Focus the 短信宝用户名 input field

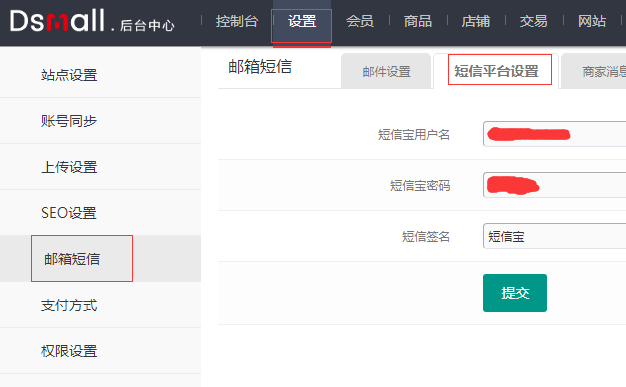pos(555,134)
